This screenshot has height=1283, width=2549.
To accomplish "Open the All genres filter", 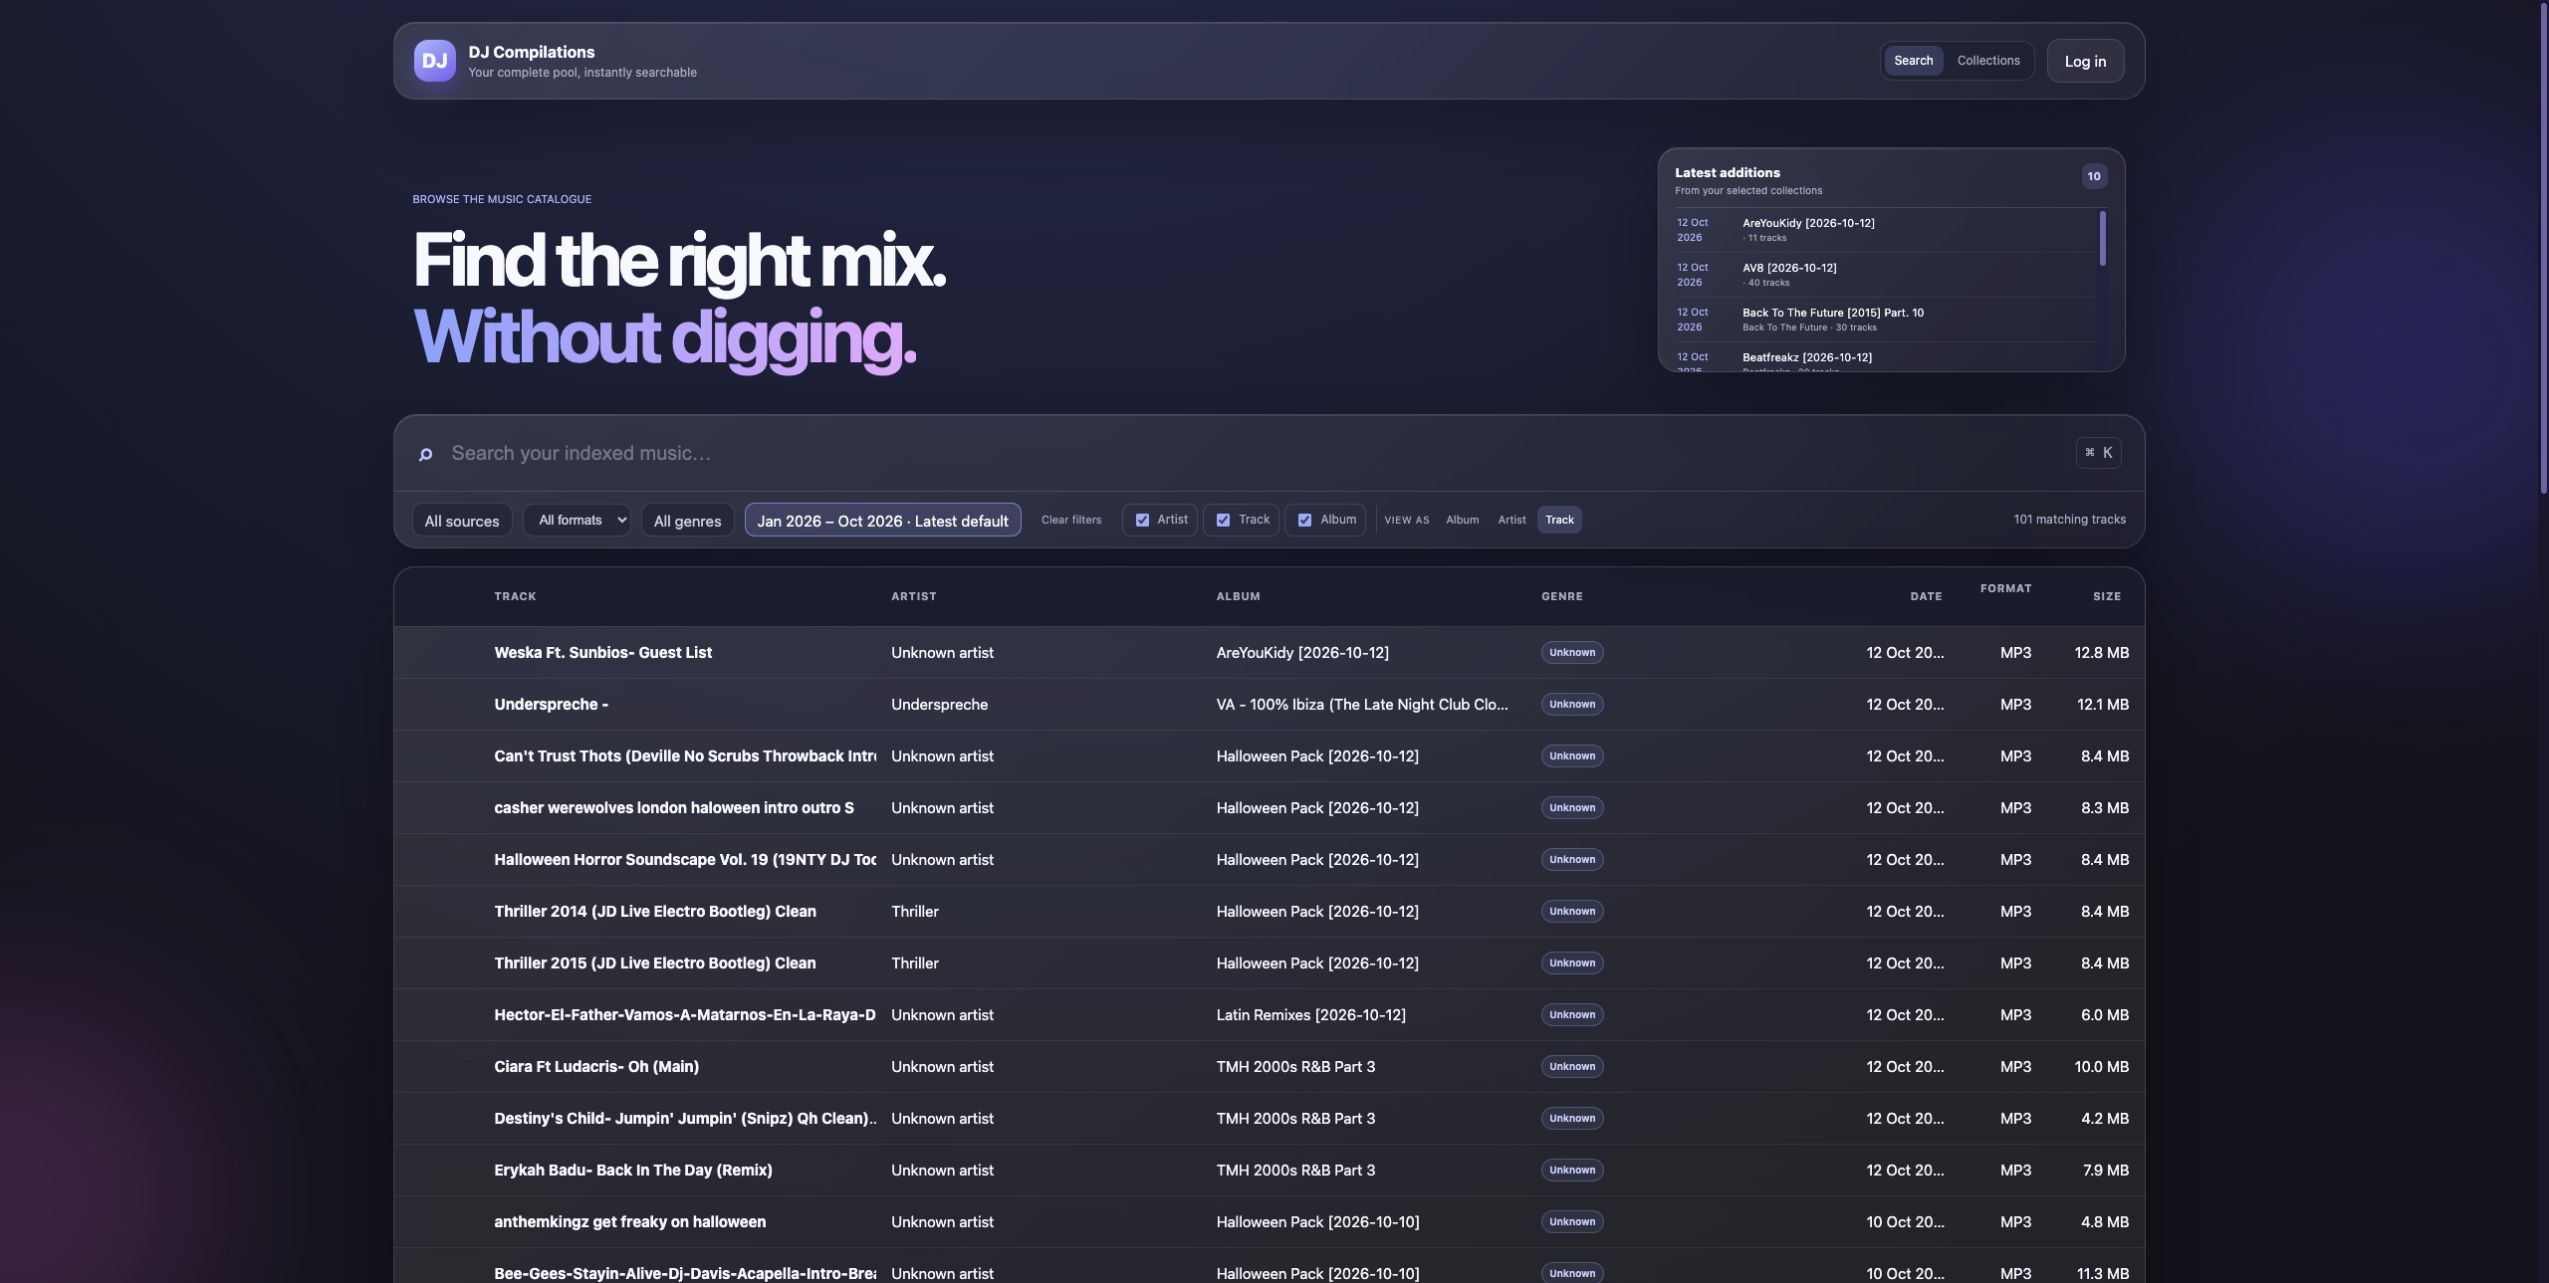I will point(687,520).
